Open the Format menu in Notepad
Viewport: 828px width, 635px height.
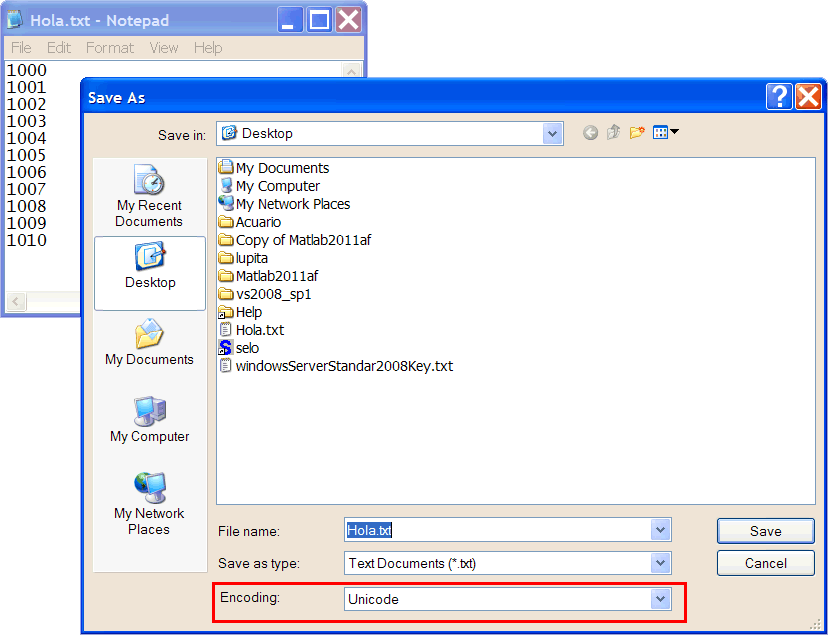110,48
